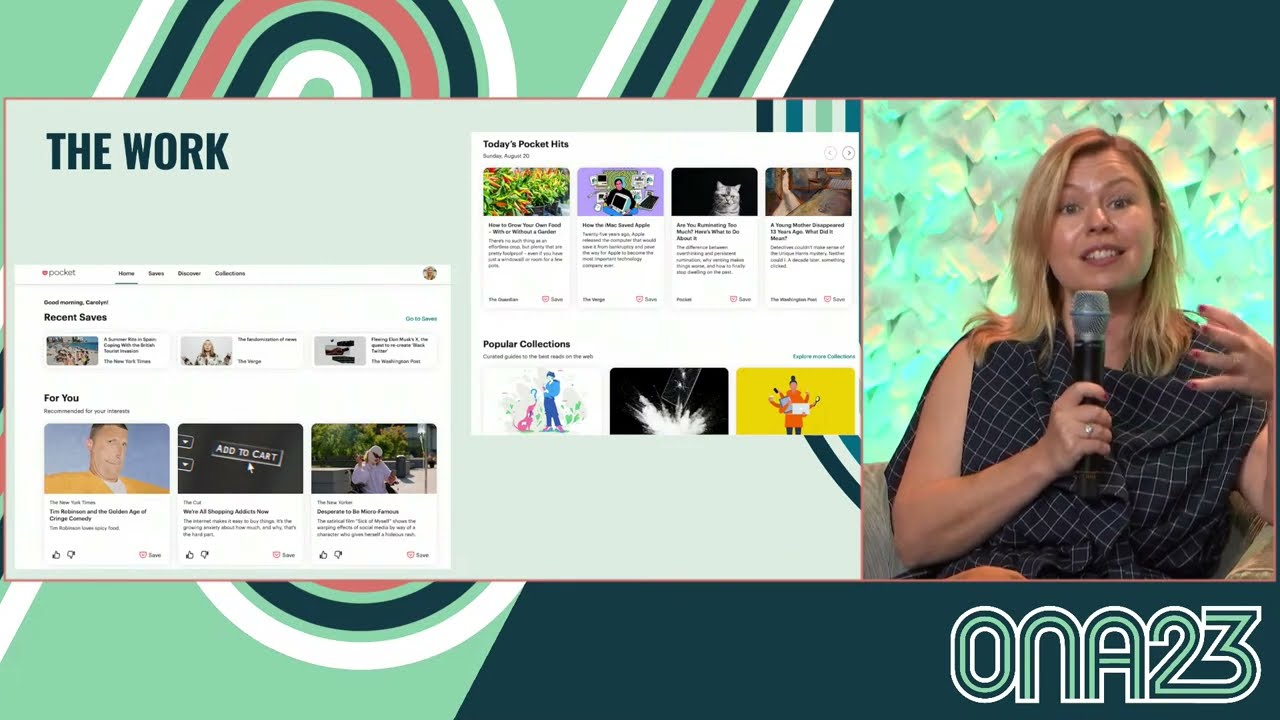Thumbs down the Tim Robinson article
This screenshot has height=720, width=1280.
click(x=71, y=554)
